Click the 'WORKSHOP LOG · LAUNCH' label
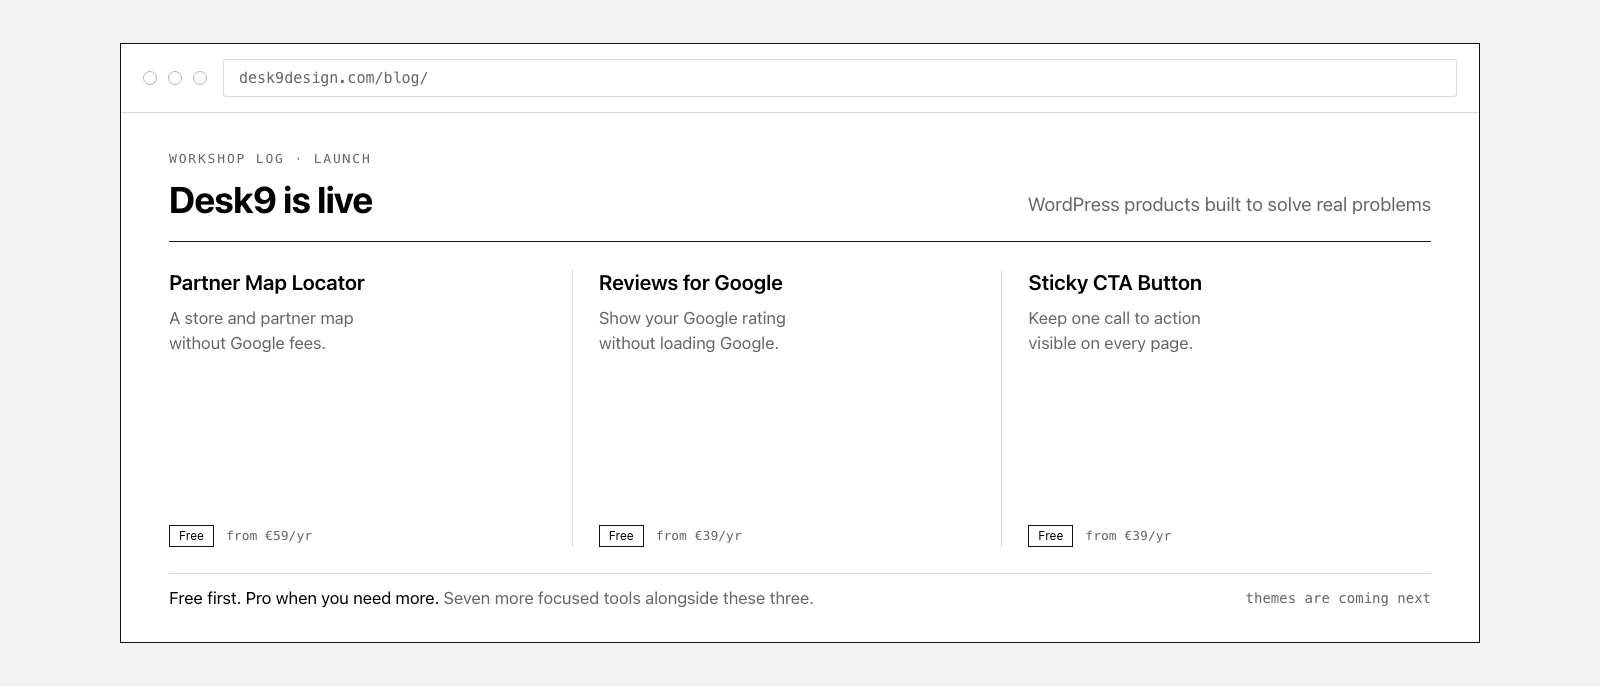Image resolution: width=1600 pixels, height=686 pixels. pyautogui.click(x=270, y=159)
